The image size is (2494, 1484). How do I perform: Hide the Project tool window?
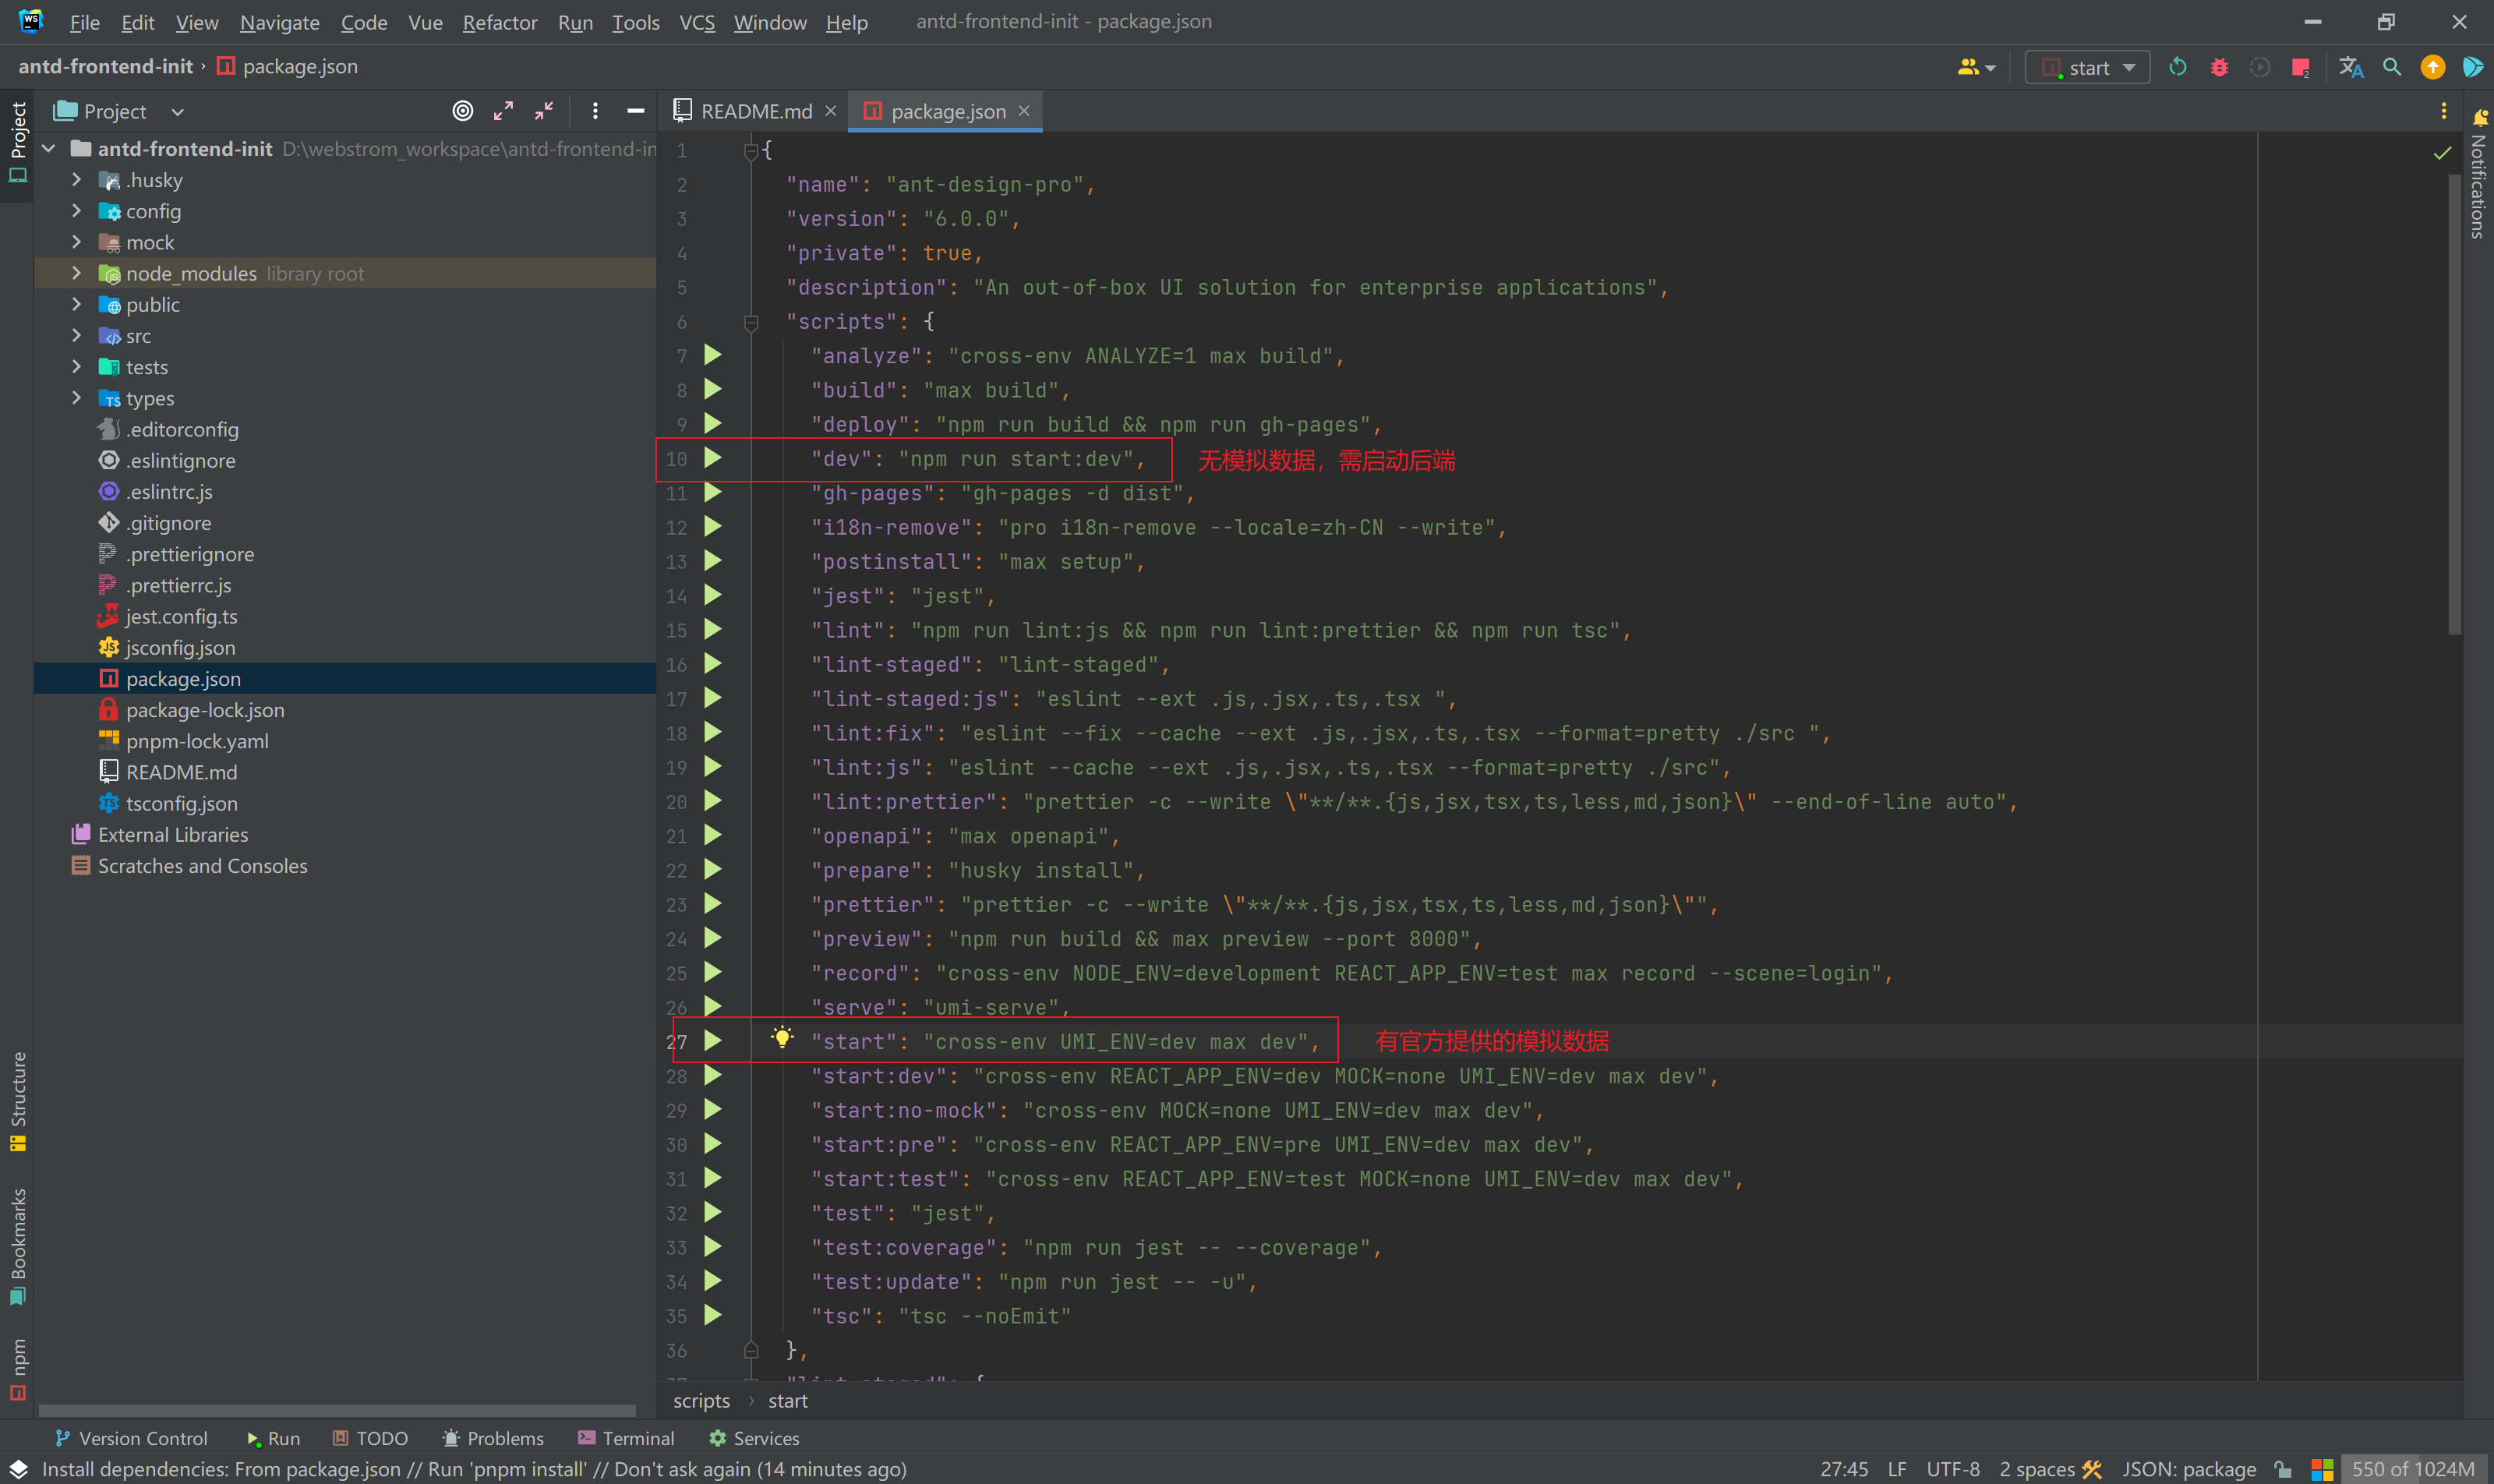(x=635, y=111)
